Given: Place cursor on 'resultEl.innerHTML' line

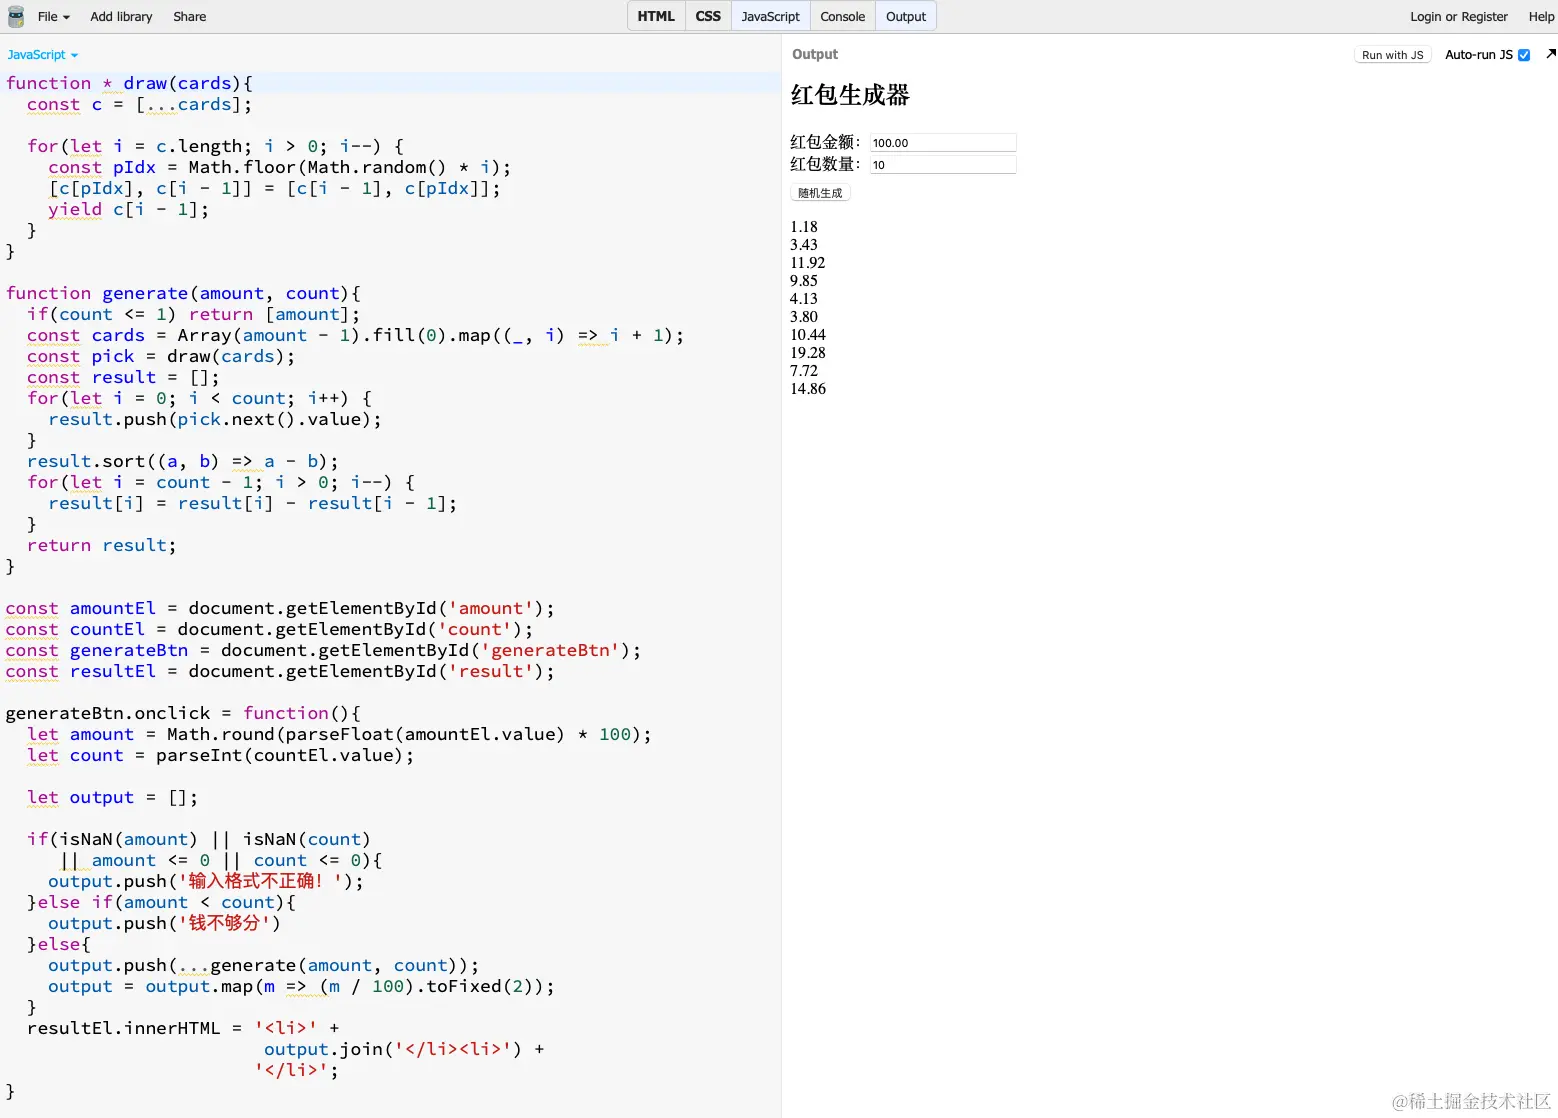Looking at the screenshot, I should tap(183, 1028).
